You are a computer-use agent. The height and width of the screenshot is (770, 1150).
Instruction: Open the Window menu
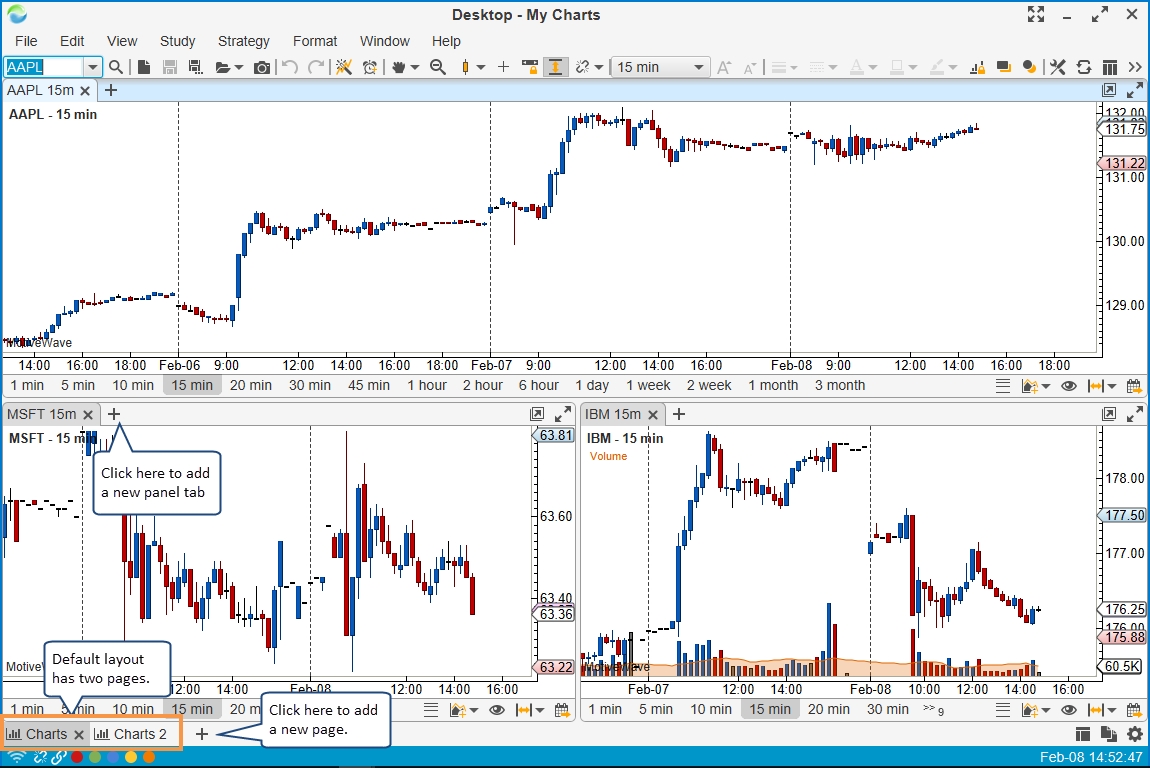pyautogui.click(x=384, y=41)
